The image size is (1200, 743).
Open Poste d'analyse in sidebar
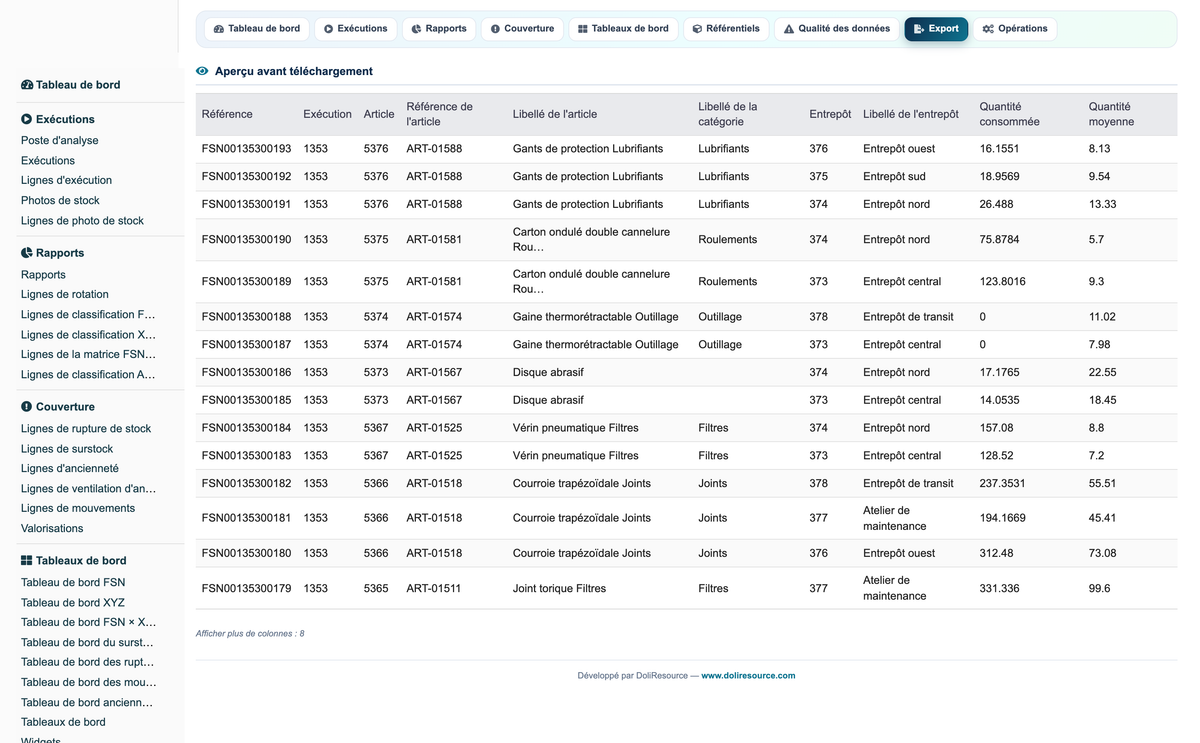click(60, 141)
